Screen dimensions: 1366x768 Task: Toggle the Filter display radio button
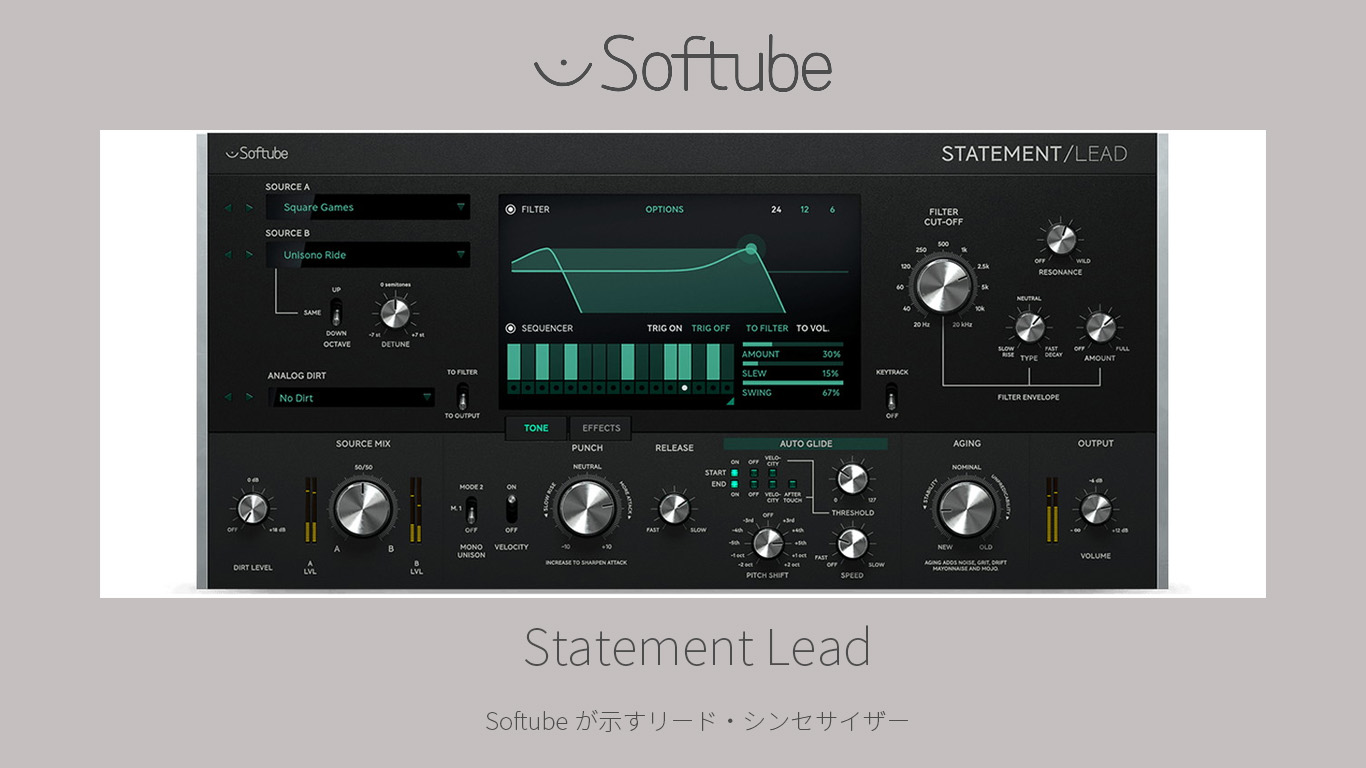tap(511, 210)
